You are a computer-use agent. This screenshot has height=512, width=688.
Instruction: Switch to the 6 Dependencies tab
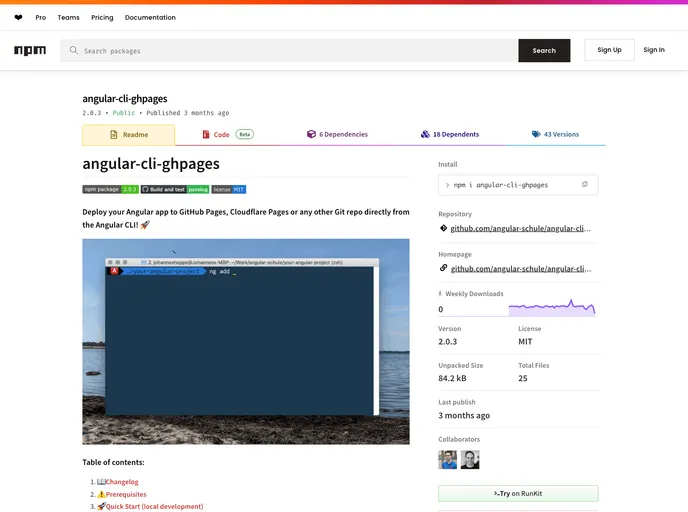pos(337,134)
